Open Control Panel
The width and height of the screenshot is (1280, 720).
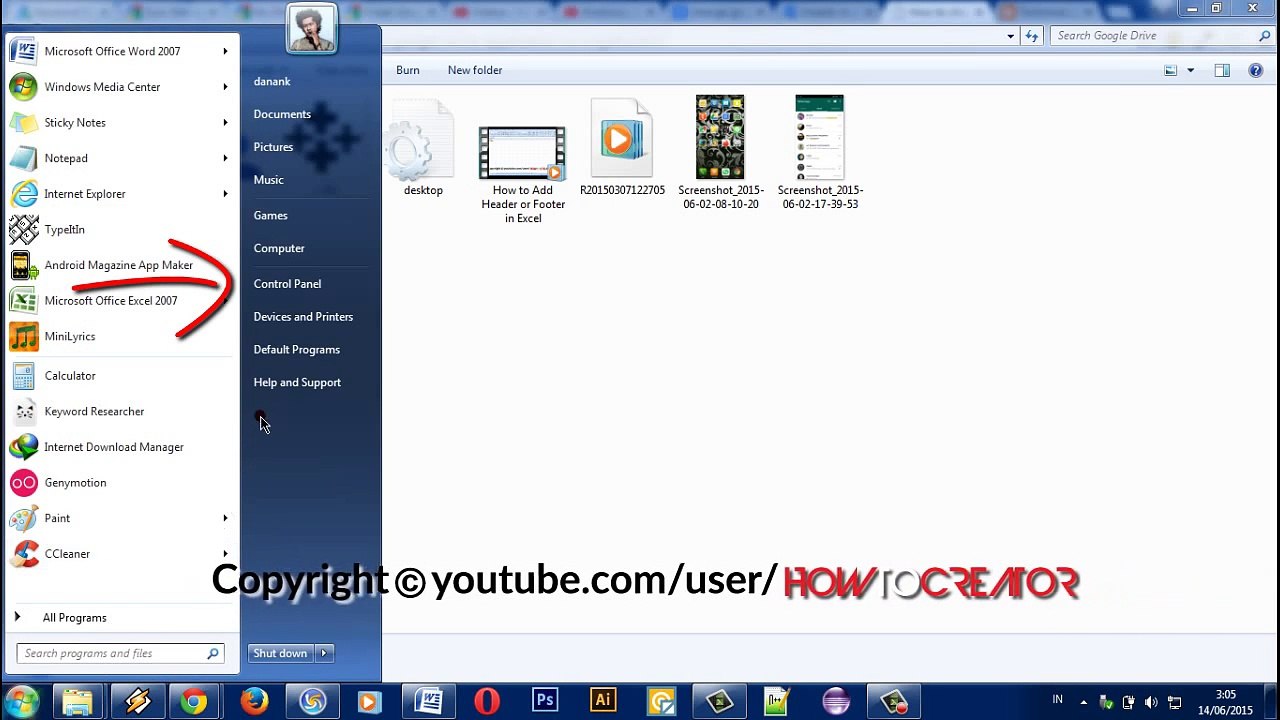tap(287, 284)
